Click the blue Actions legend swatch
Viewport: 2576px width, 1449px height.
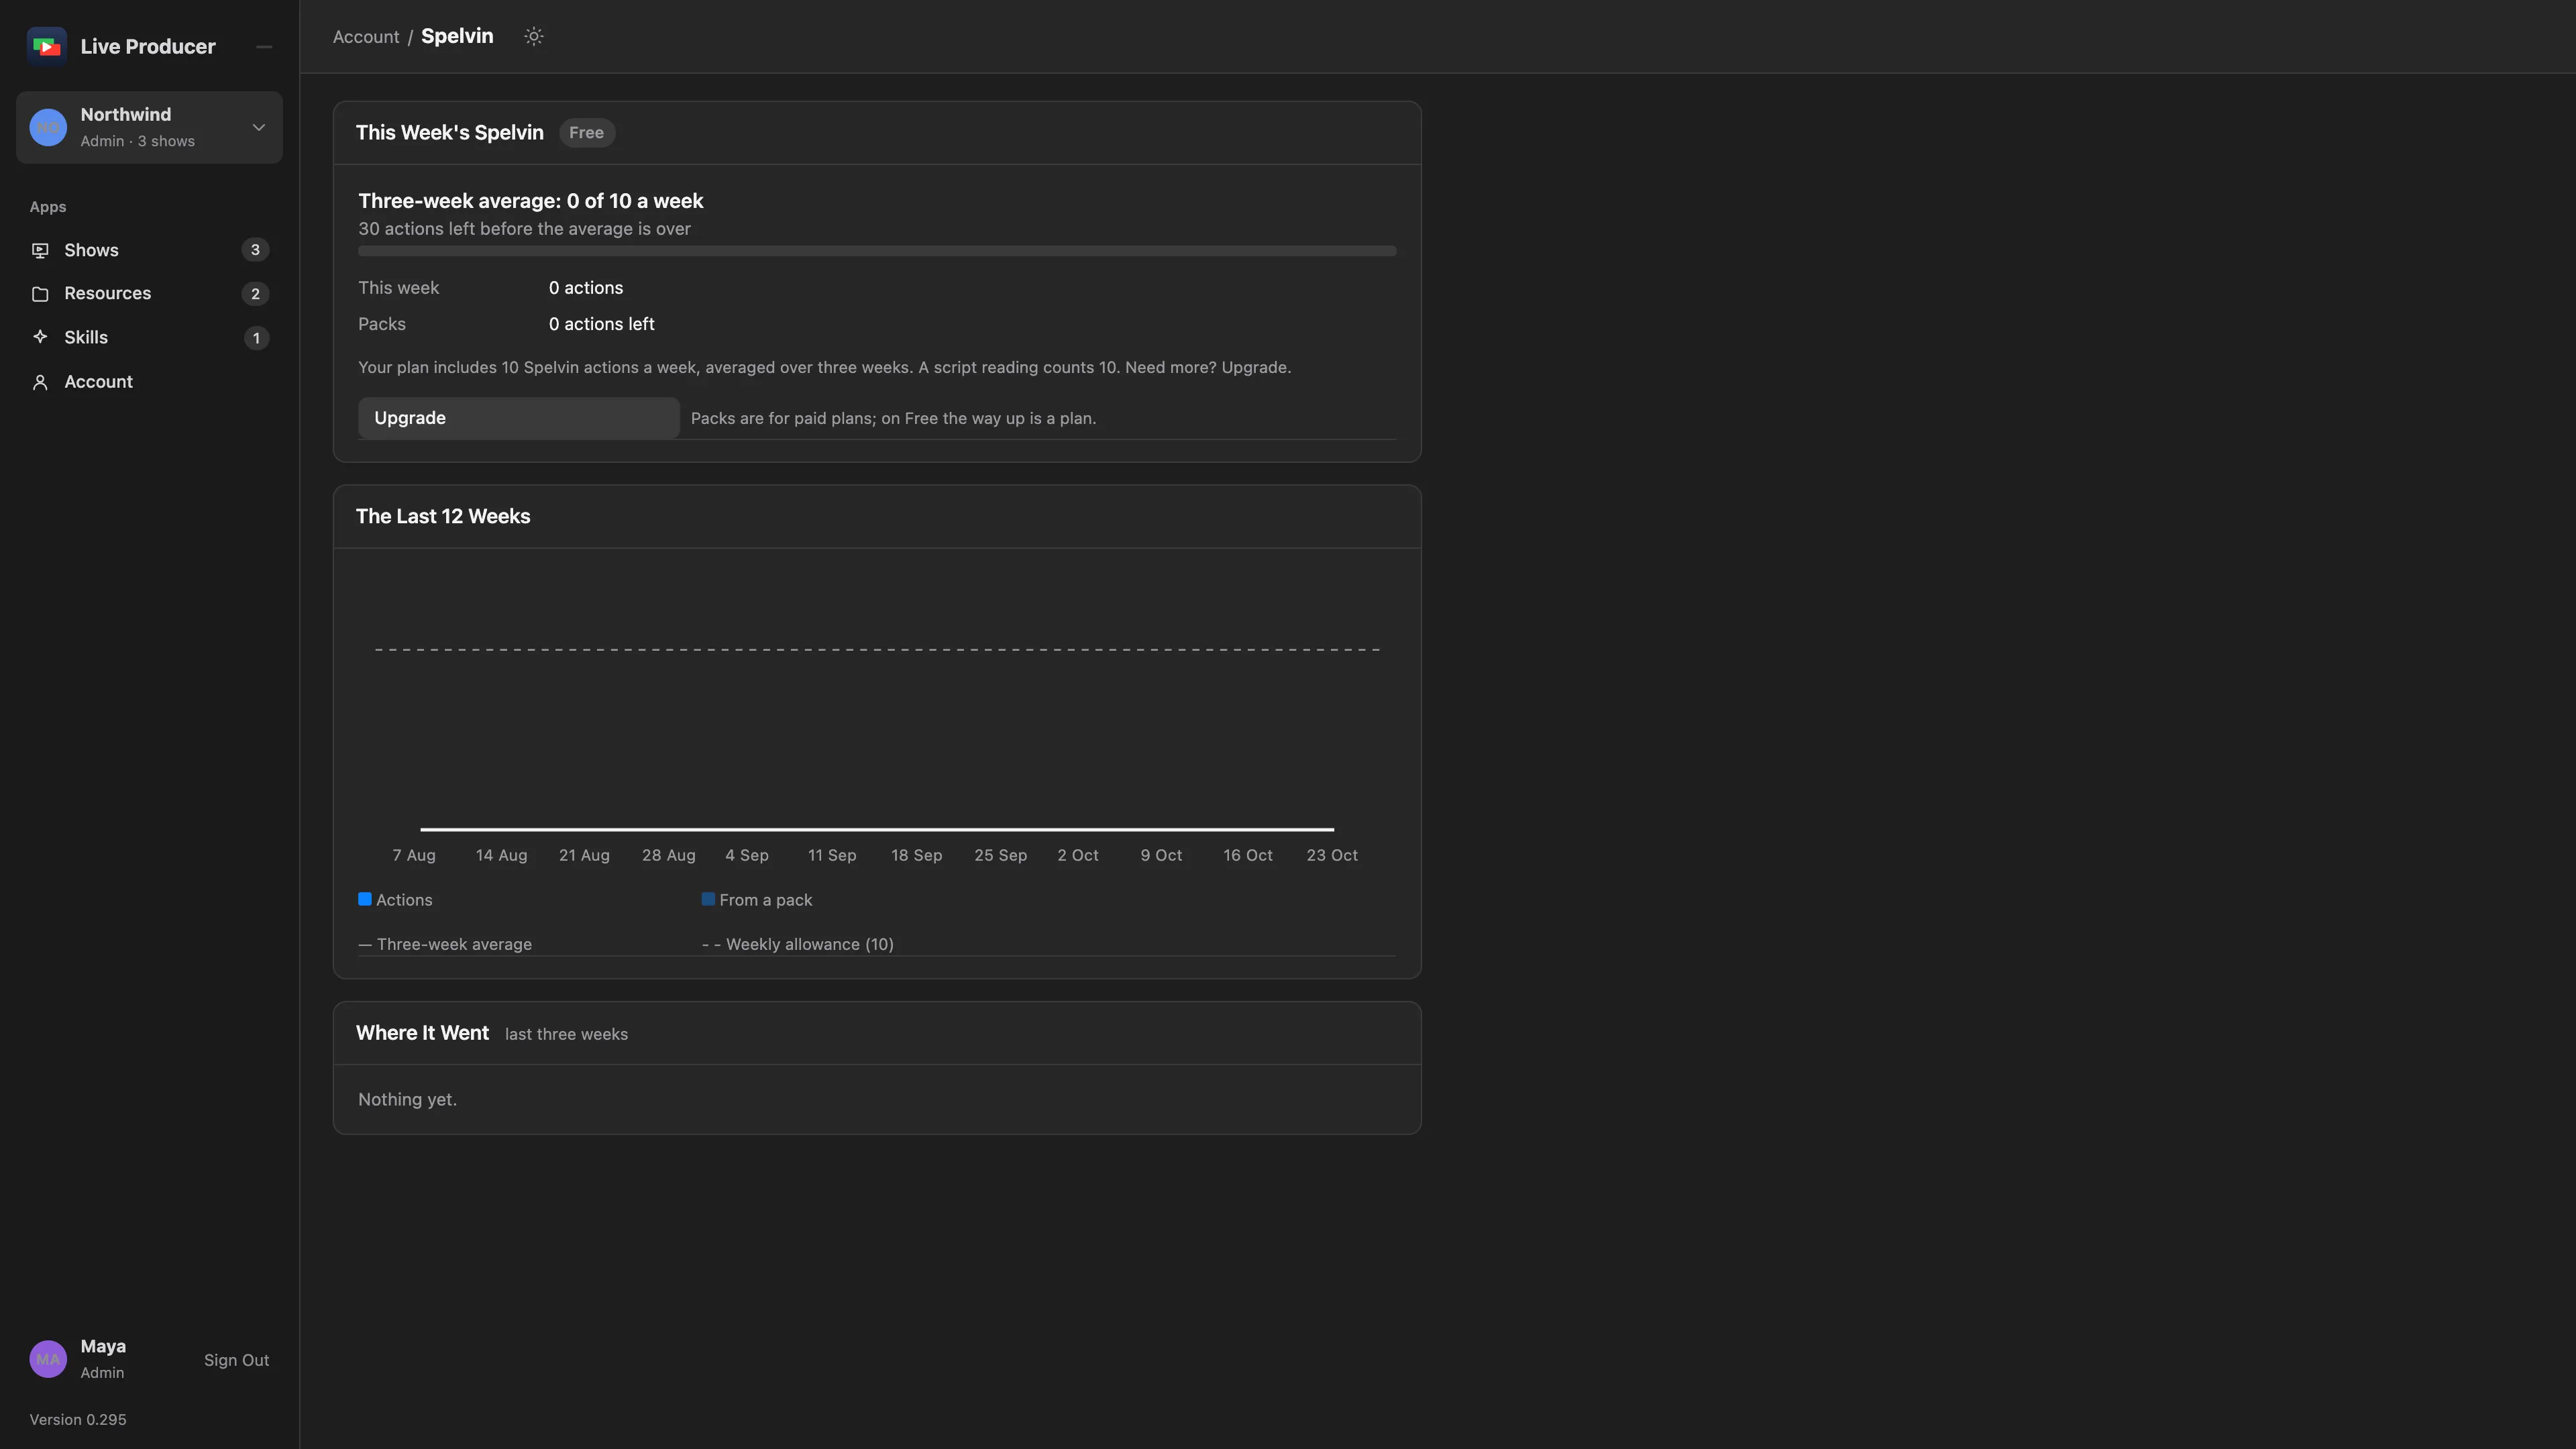(x=365, y=899)
